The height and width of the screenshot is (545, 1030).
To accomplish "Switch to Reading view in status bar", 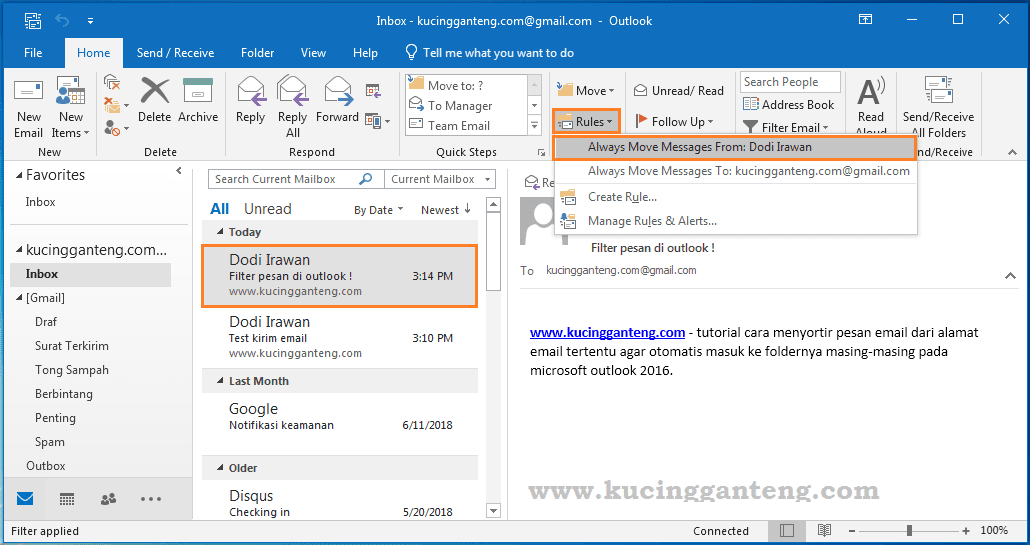I will coord(823,530).
